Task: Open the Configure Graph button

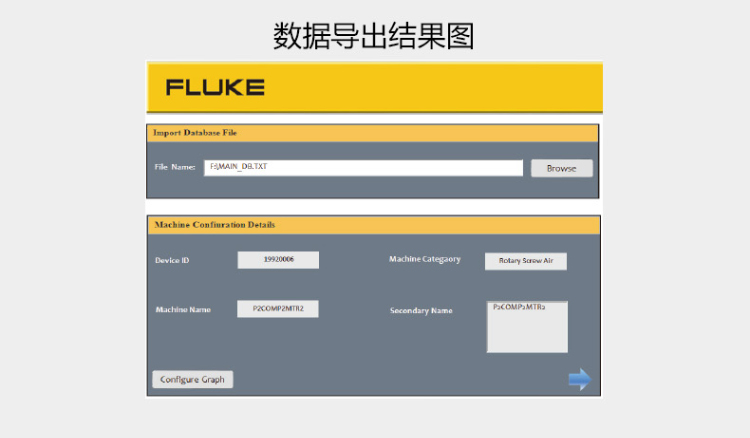Action: (193, 379)
